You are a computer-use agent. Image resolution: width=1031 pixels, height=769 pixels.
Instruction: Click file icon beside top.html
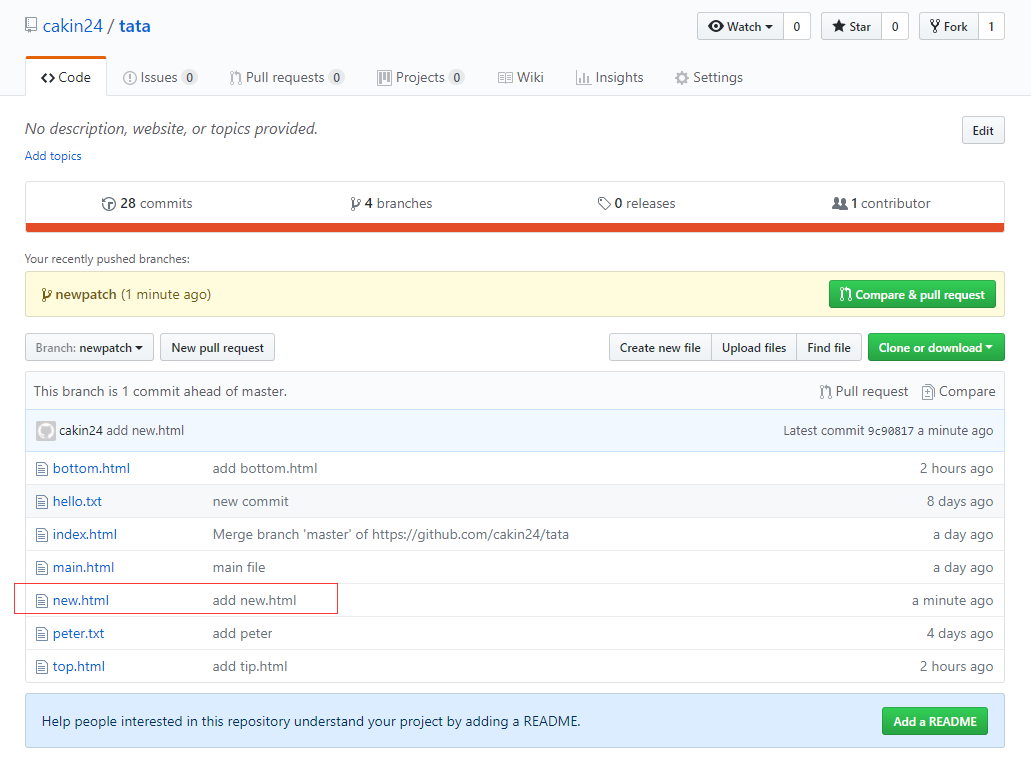(41, 667)
